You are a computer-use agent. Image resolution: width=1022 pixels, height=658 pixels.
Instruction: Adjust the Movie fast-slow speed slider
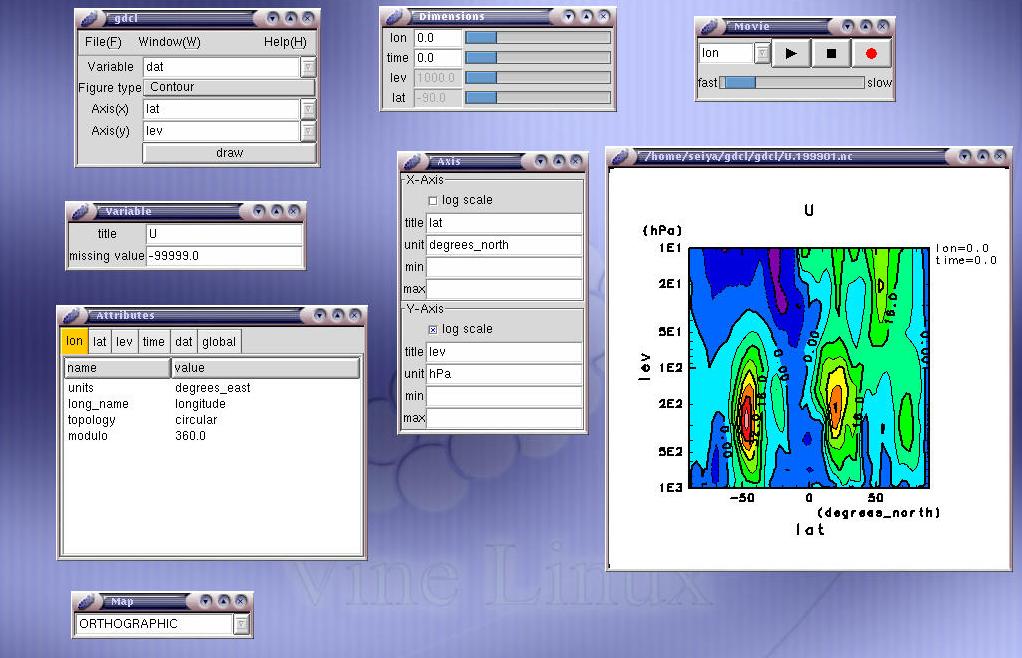(792, 83)
